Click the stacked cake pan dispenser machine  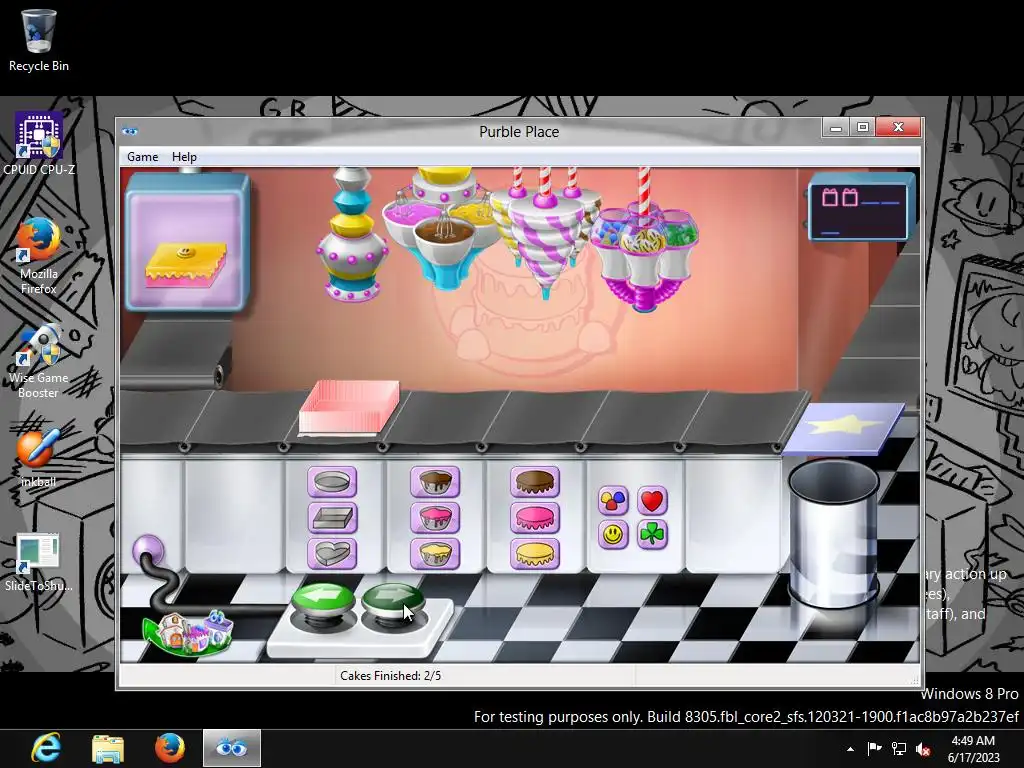353,234
